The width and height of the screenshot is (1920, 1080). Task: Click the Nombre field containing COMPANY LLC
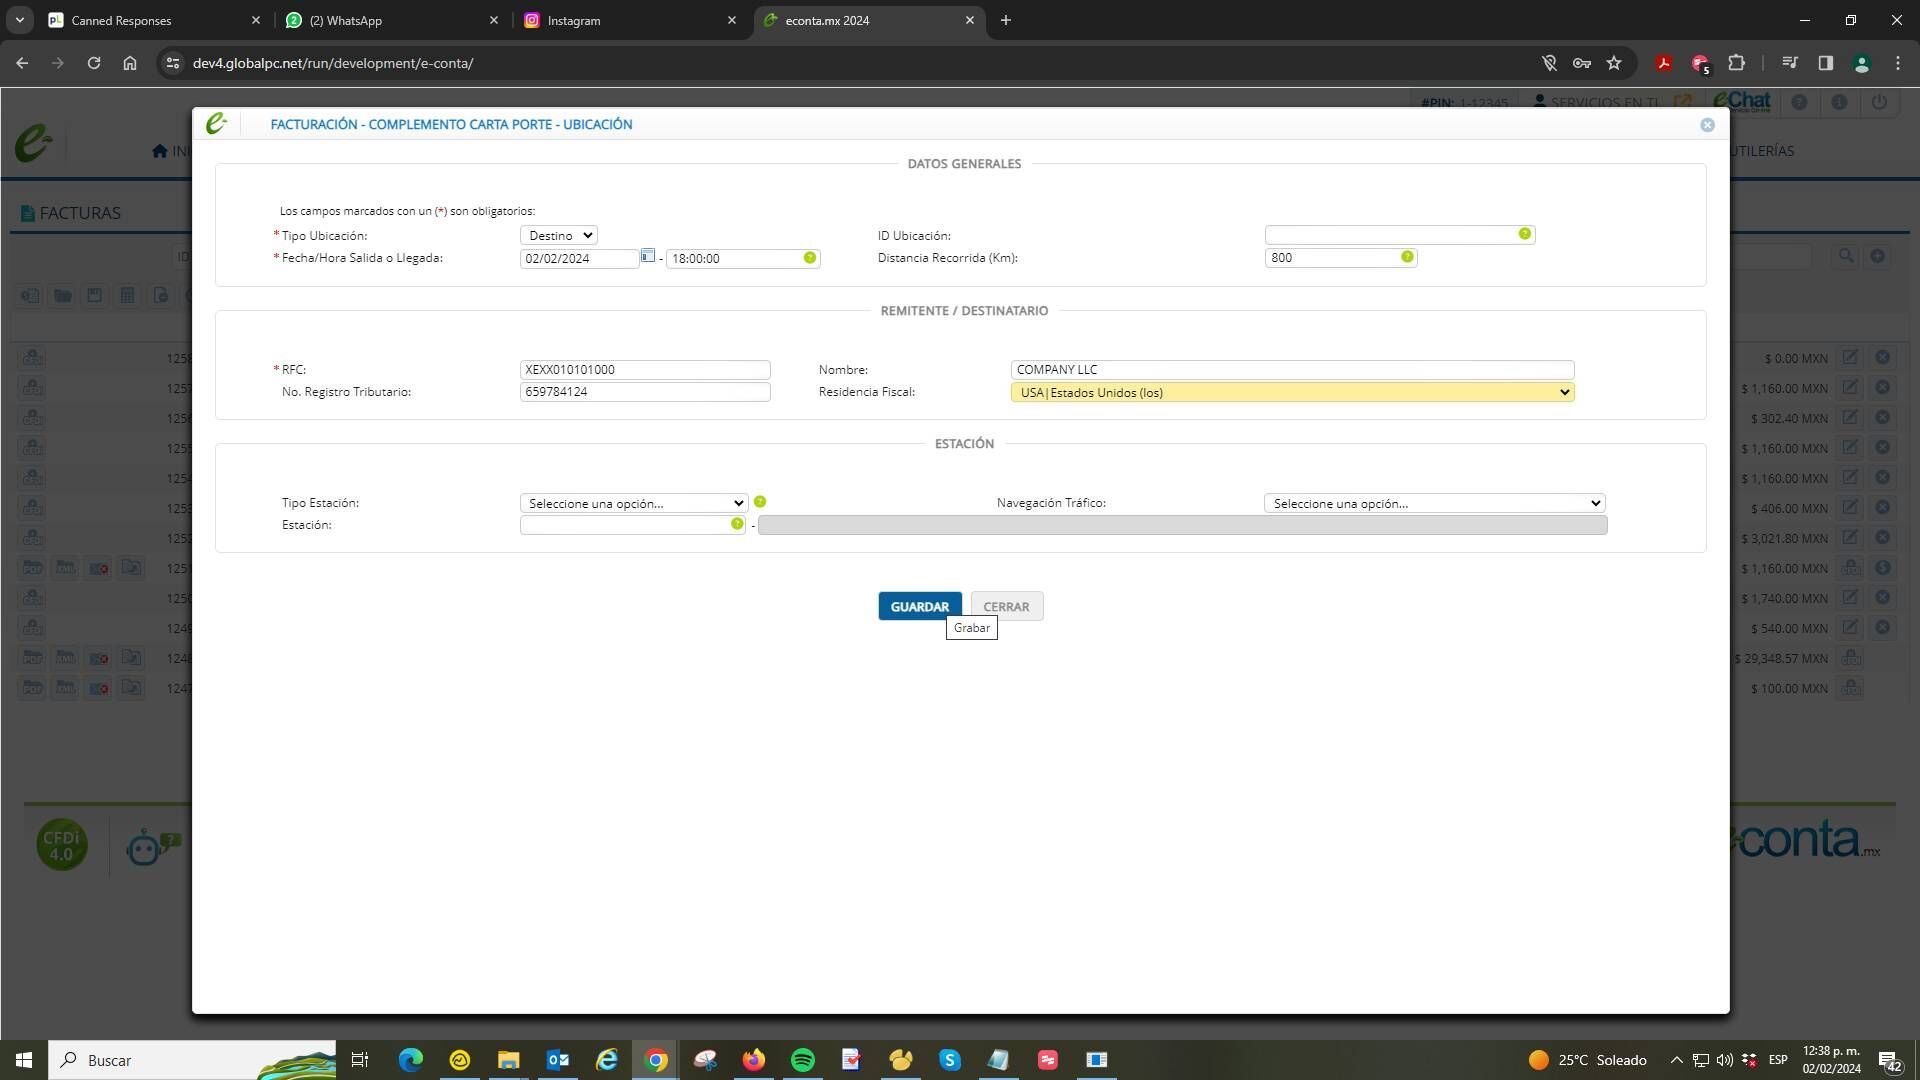pyautogui.click(x=1292, y=370)
